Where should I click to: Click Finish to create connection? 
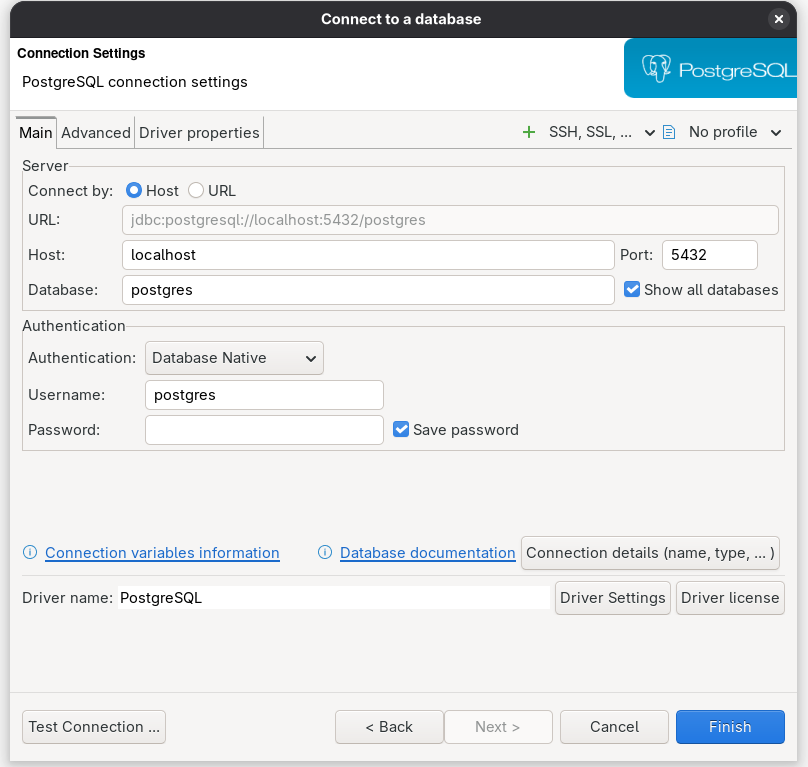[x=730, y=727]
